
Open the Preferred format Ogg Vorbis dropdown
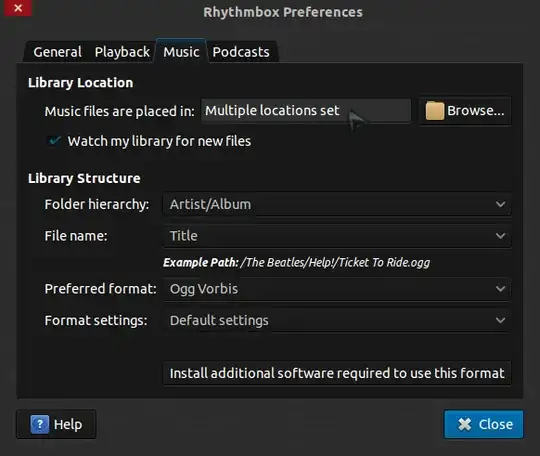(338, 289)
